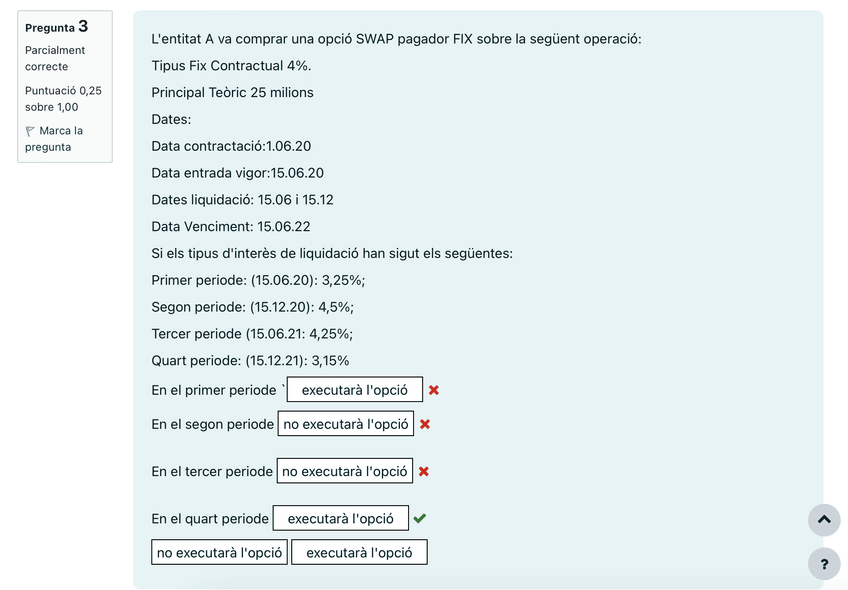Pick the bottom-row "no executarà l'opció" choice

point(220,552)
